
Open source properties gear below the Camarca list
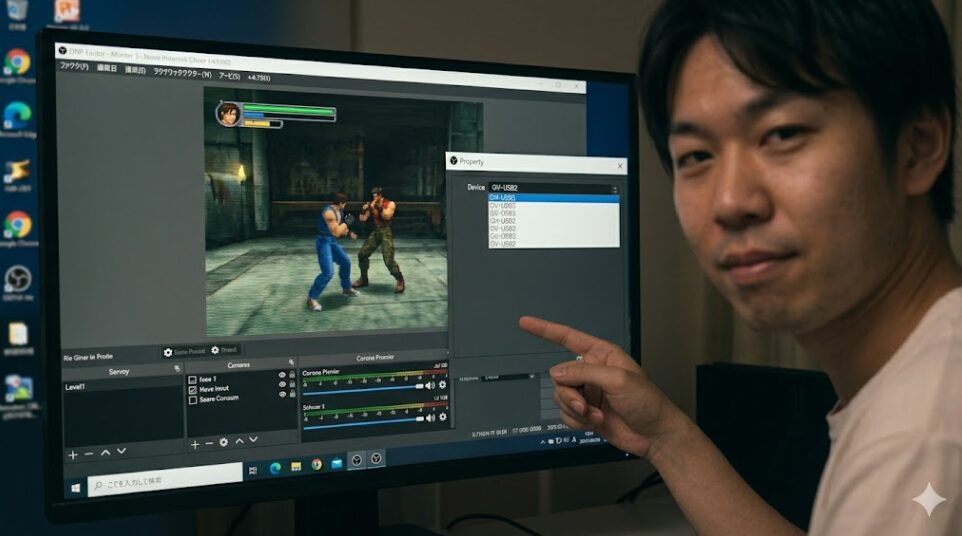tap(223, 442)
